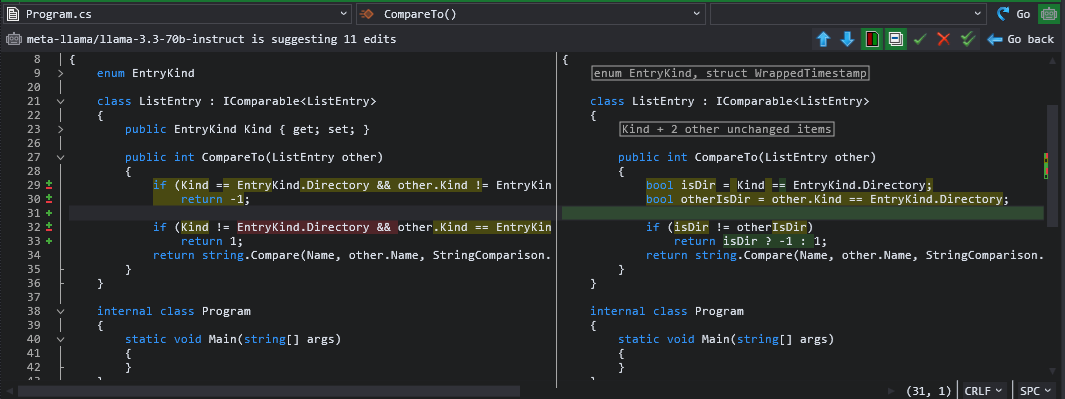Expand the folded enum EntryKind at line 9
The width and height of the screenshot is (1065, 399).
pos(60,73)
